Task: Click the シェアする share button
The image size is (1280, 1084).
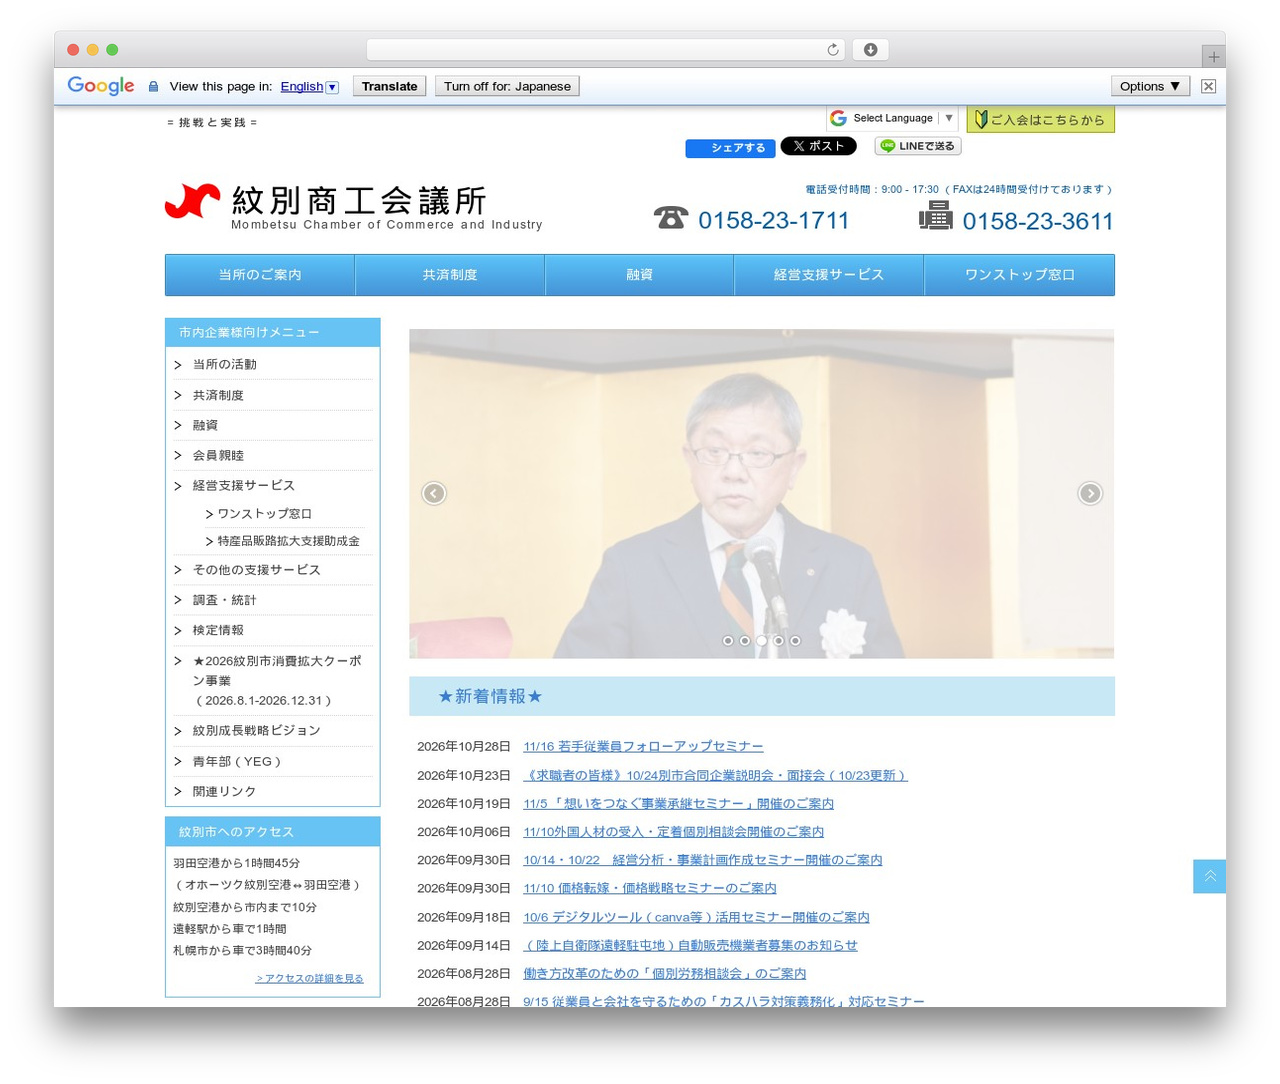Action: [730, 148]
